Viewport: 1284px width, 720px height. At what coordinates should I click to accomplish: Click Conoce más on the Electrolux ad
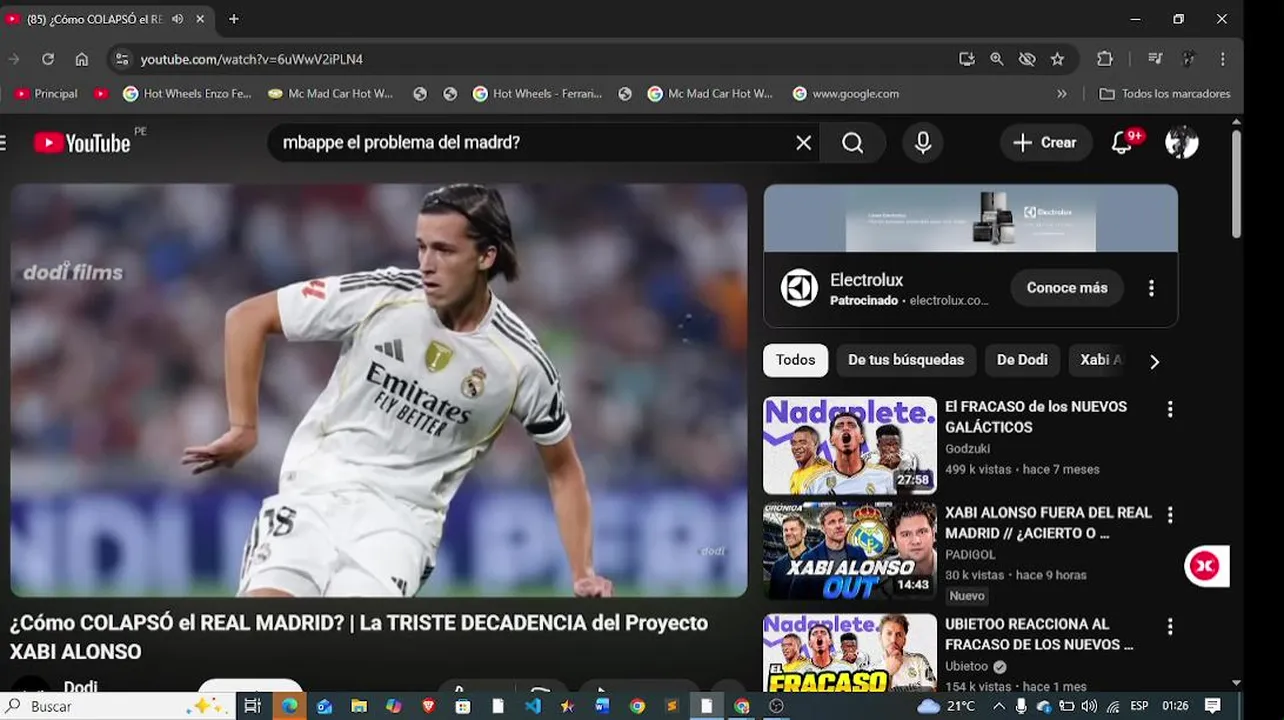[1067, 288]
